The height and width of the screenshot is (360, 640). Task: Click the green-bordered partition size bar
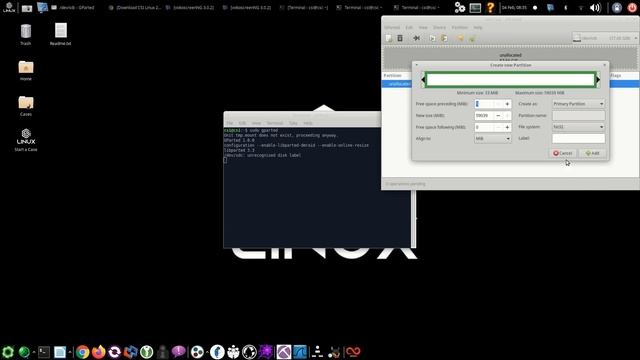pos(510,80)
